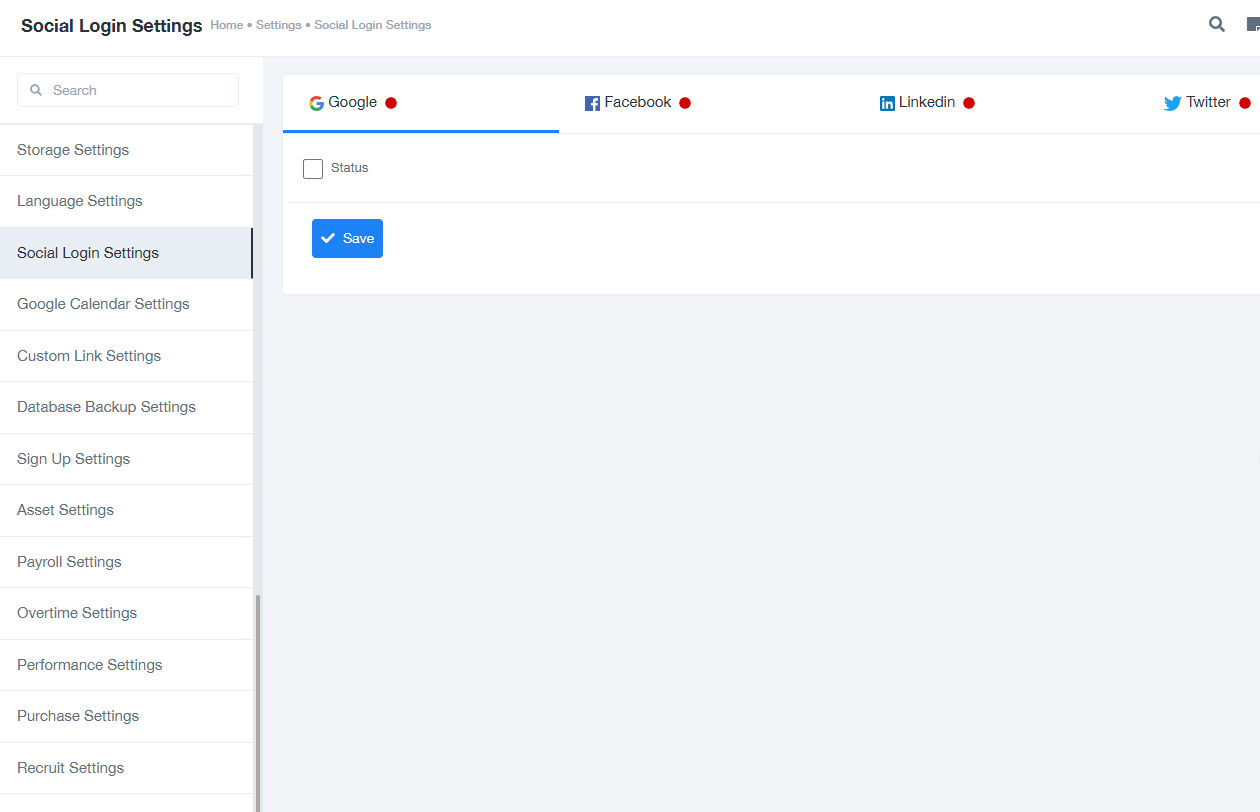This screenshot has height=812, width=1260.
Task: Click the Google logo icon
Action: click(316, 103)
